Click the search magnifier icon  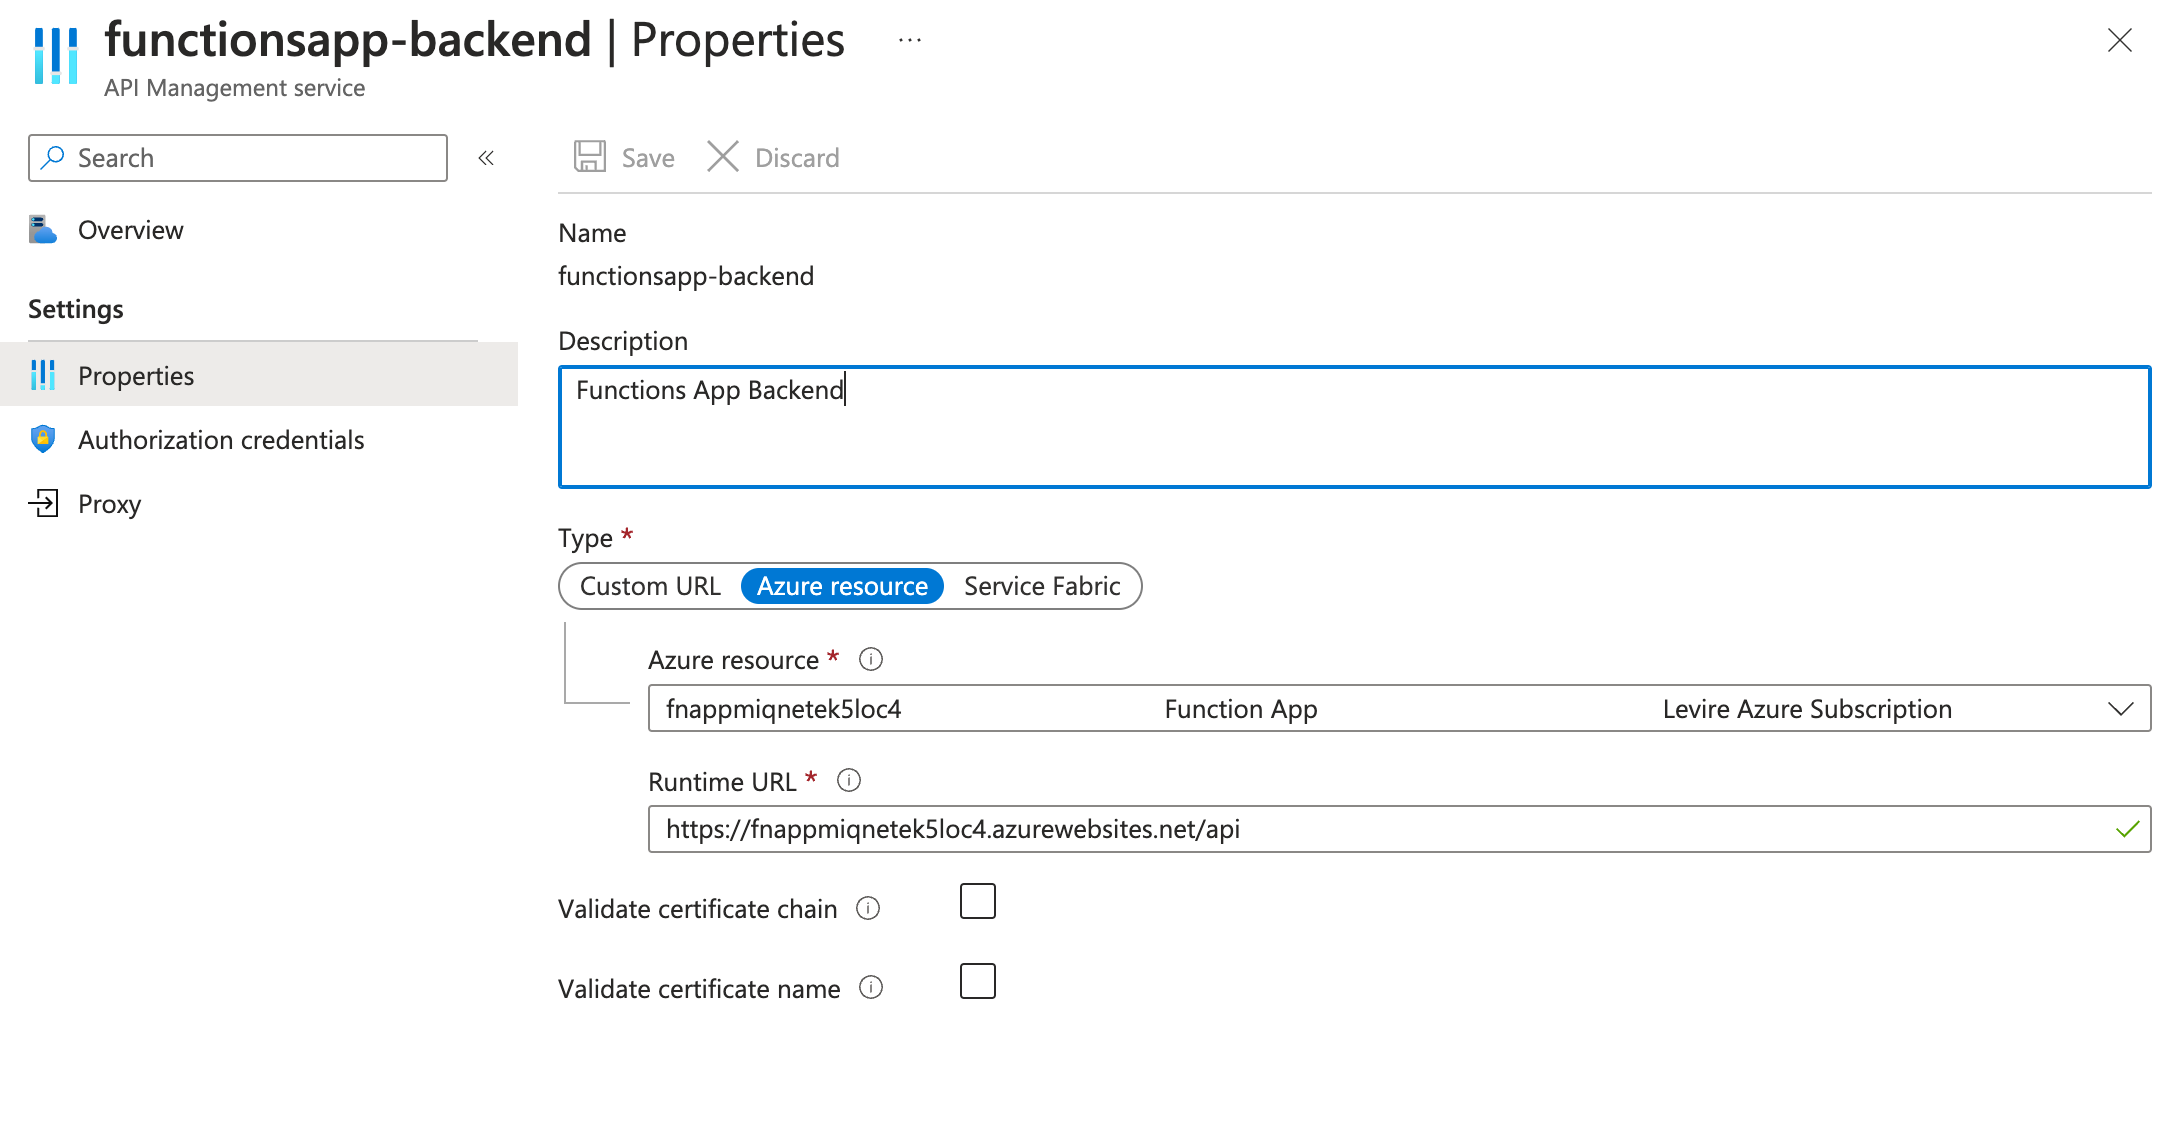coord(53,158)
